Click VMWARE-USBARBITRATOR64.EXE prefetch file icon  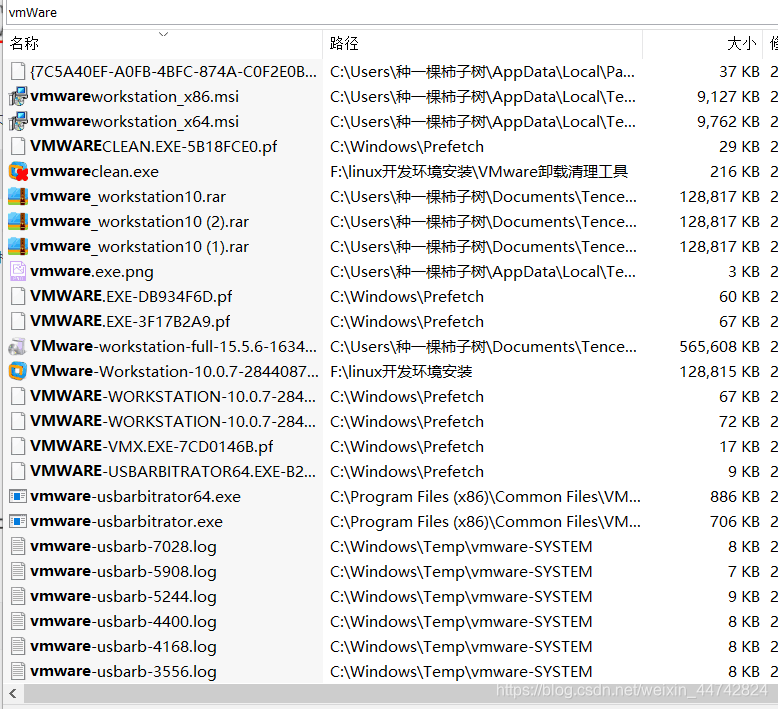tap(18, 471)
